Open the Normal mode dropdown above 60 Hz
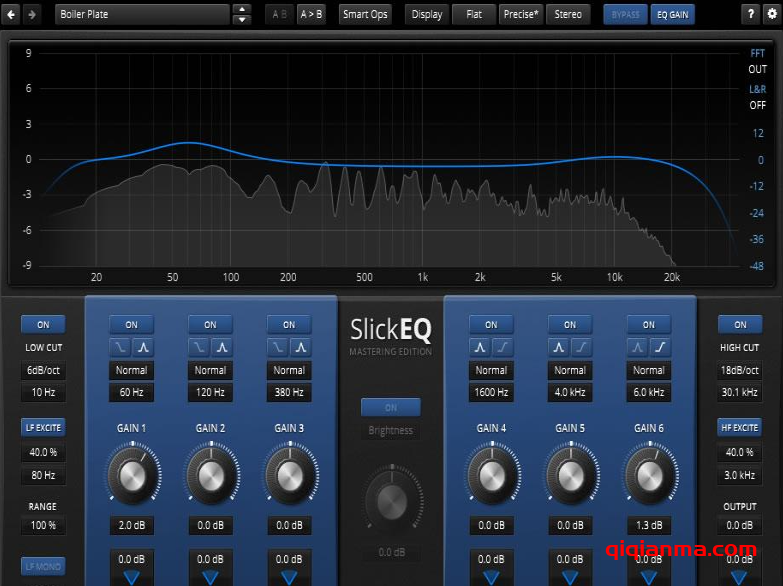The width and height of the screenshot is (783, 586). (131, 370)
